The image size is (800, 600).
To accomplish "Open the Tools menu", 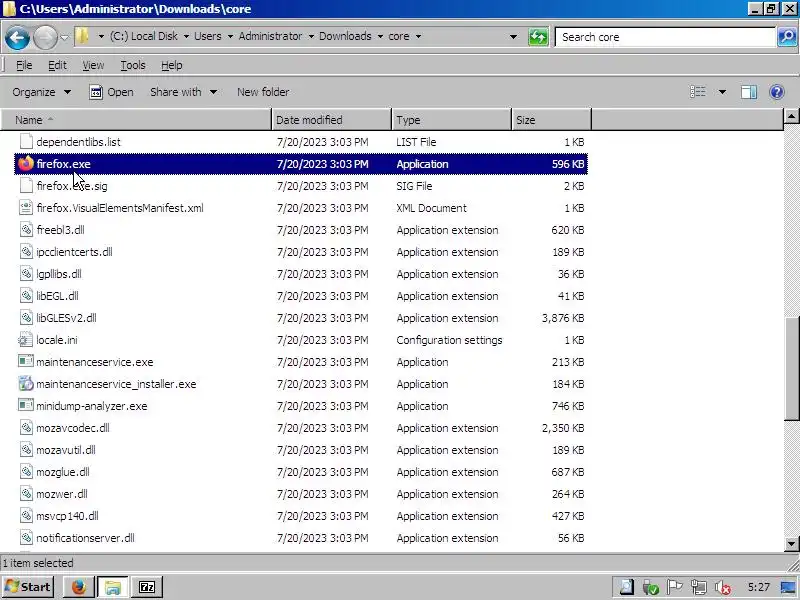I will coord(133,65).
